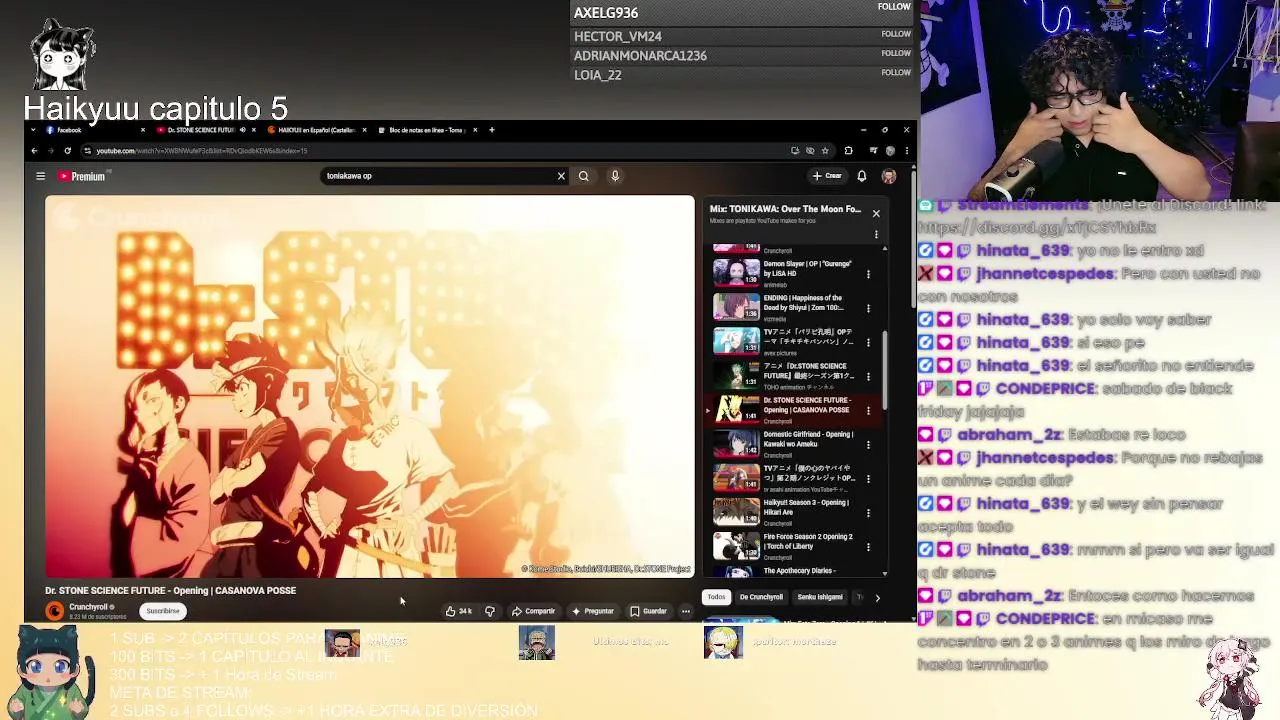The height and width of the screenshot is (720, 1280).
Task: Open options for Demon Slayer Gurenge video
Action: (x=868, y=273)
